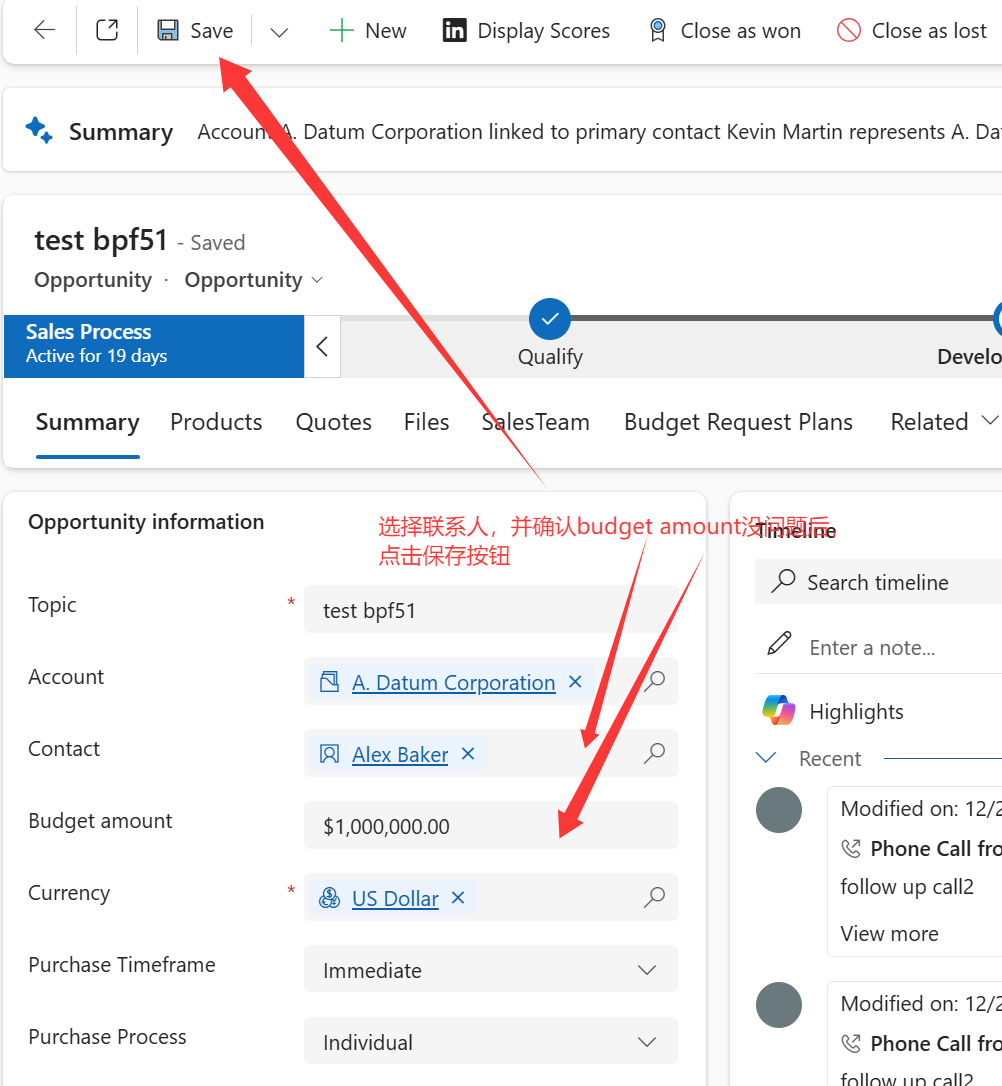This screenshot has height=1086, width=1002.
Task: Click the account entity icon beside A. Datum
Action: (x=330, y=682)
